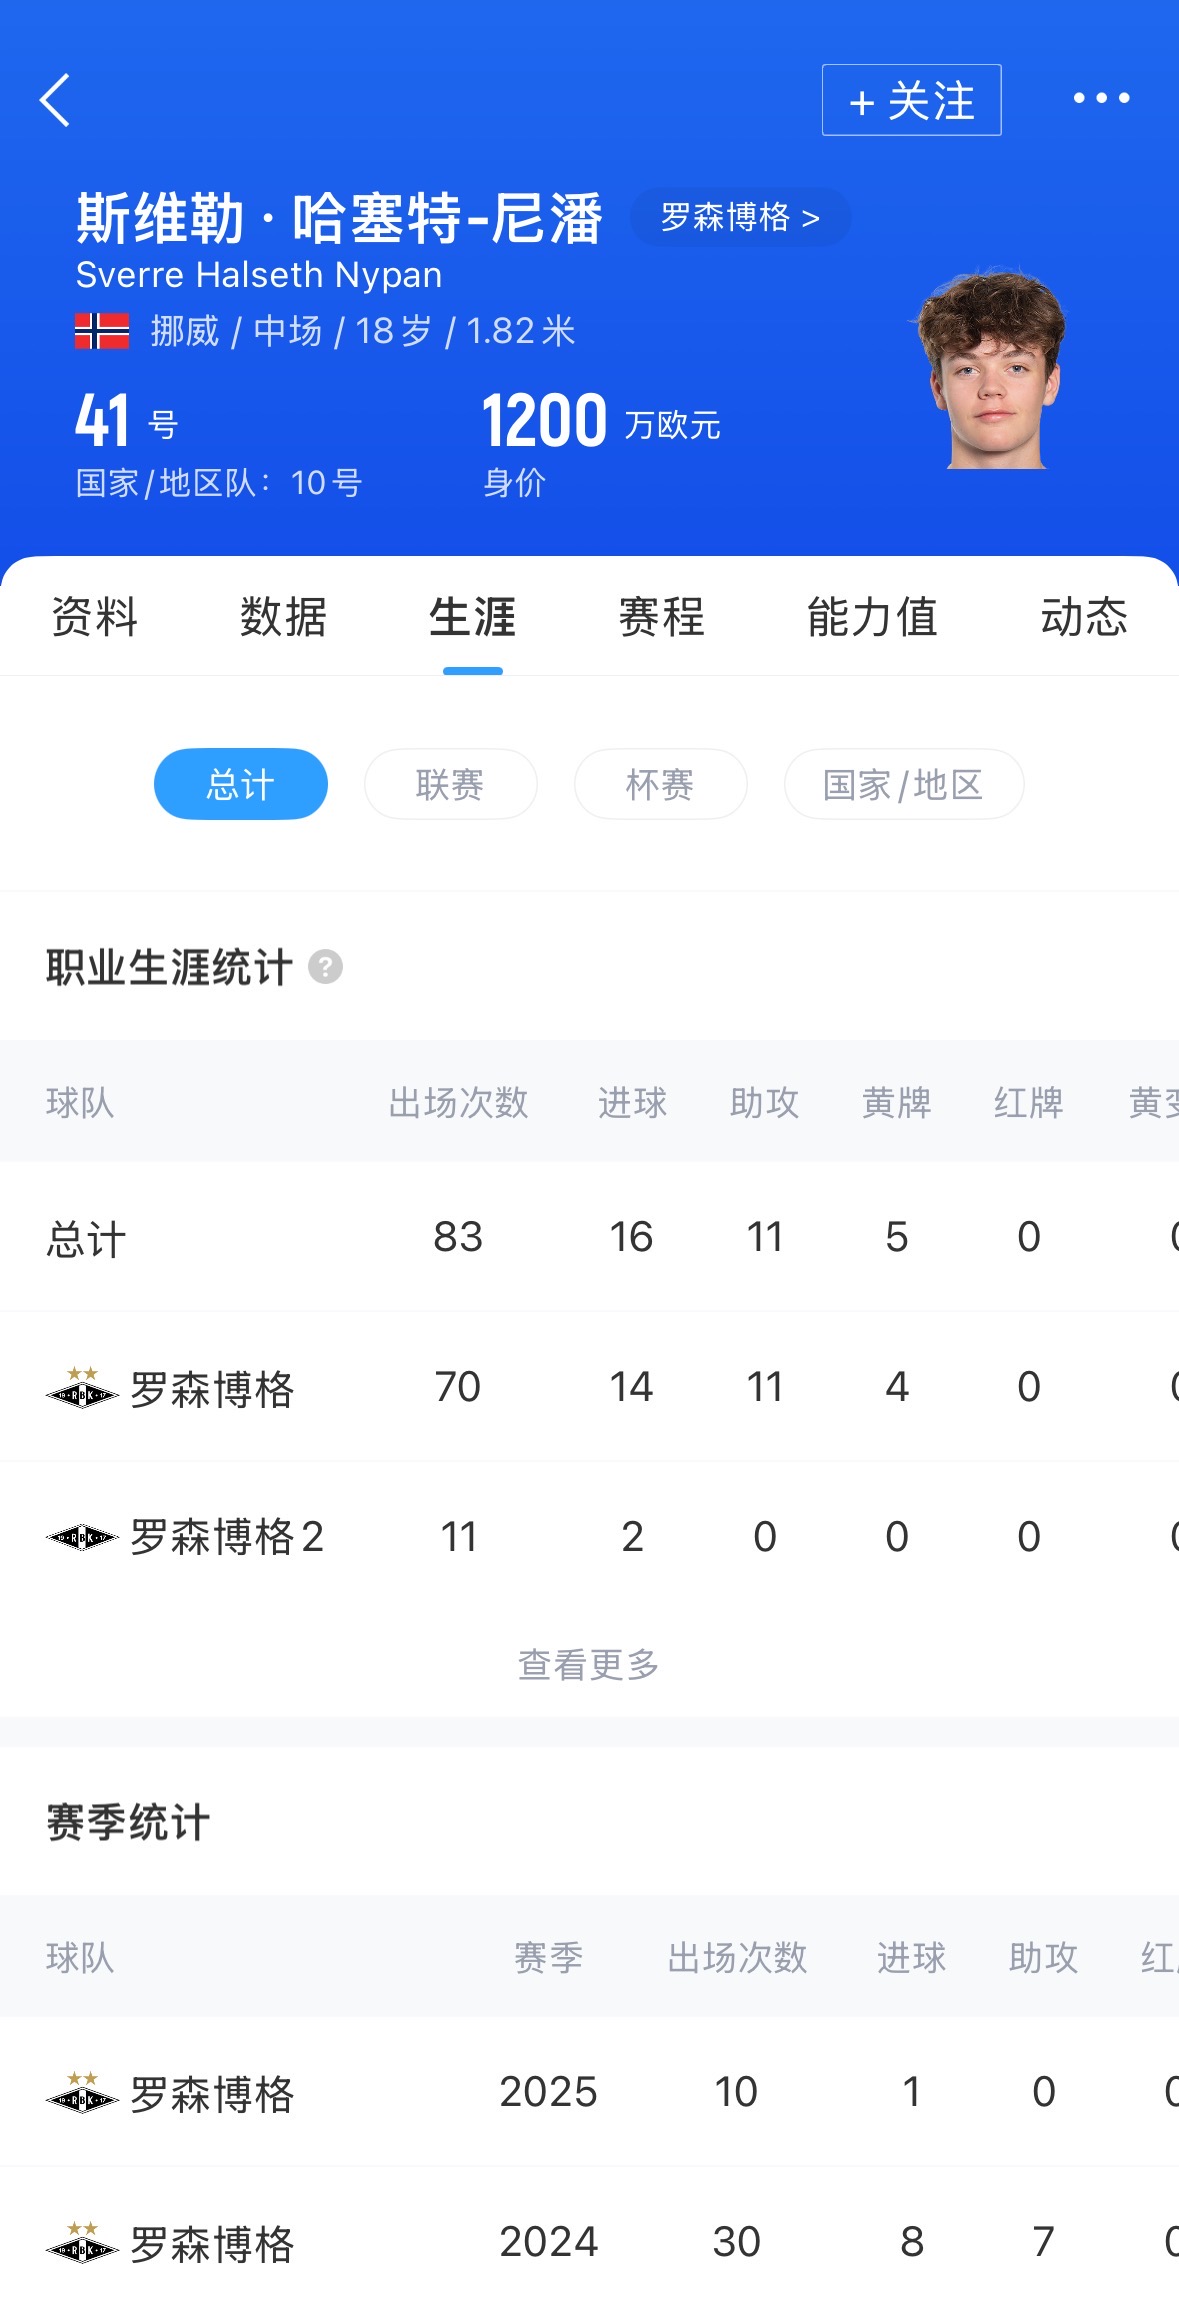Go to the 赛程 tab
The height and width of the screenshot is (2306, 1179).
click(x=661, y=617)
